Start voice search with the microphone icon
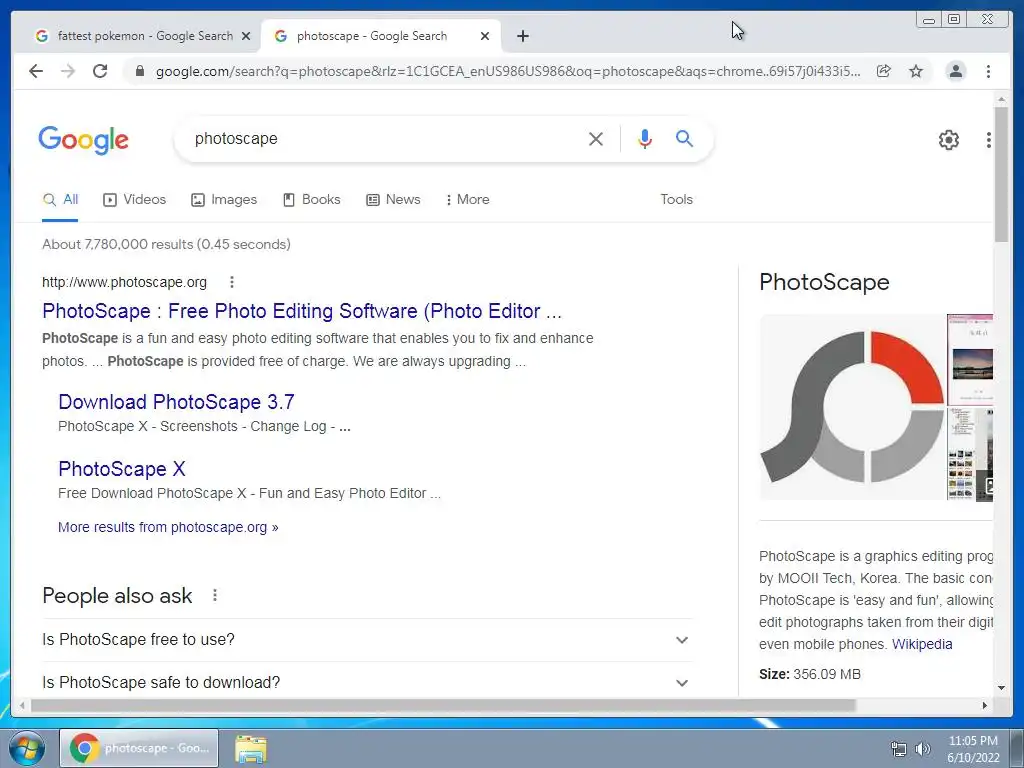 pos(645,138)
